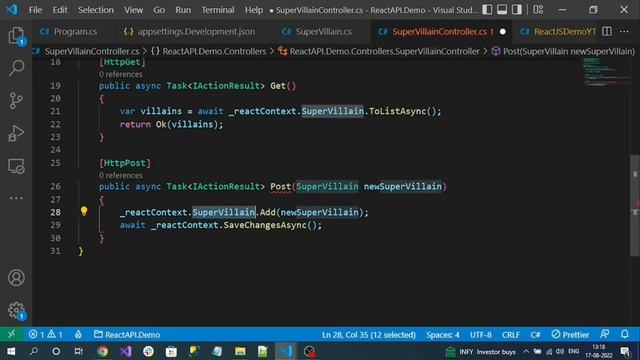Click the editor vertical scrollbar
Image resolution: width=640 pixels, height=360 pixels.
coord(635,205)
